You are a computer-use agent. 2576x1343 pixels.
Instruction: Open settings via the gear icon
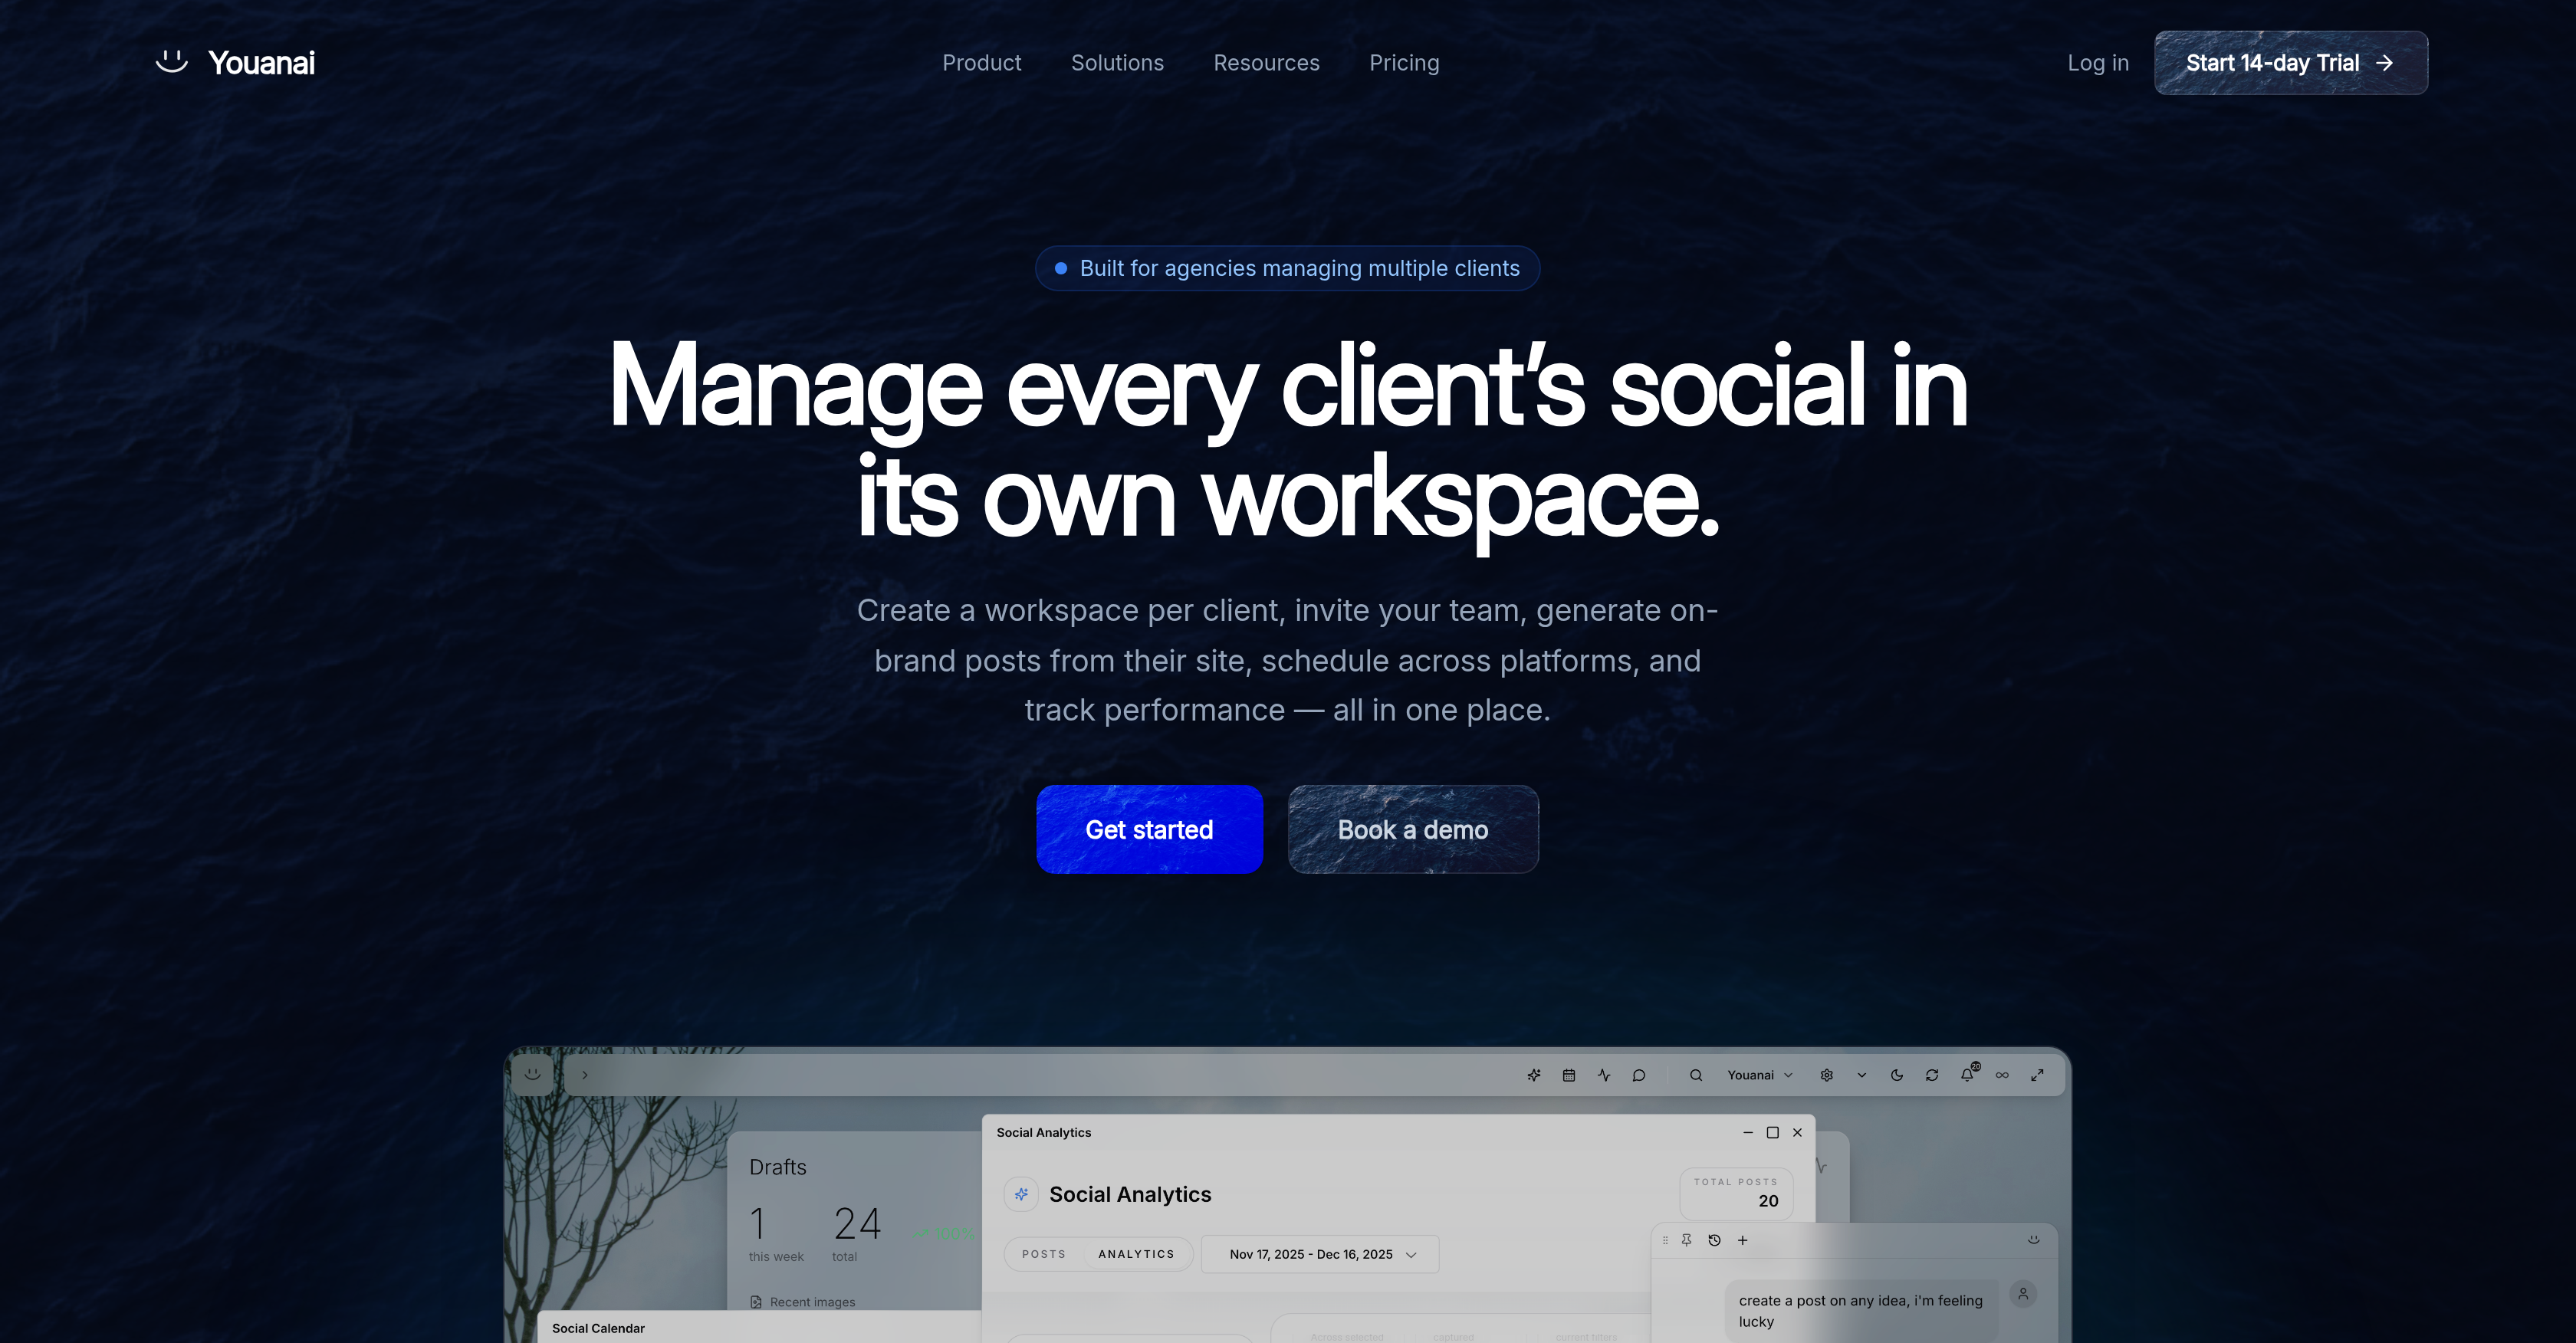(x=1827, y=1075)
